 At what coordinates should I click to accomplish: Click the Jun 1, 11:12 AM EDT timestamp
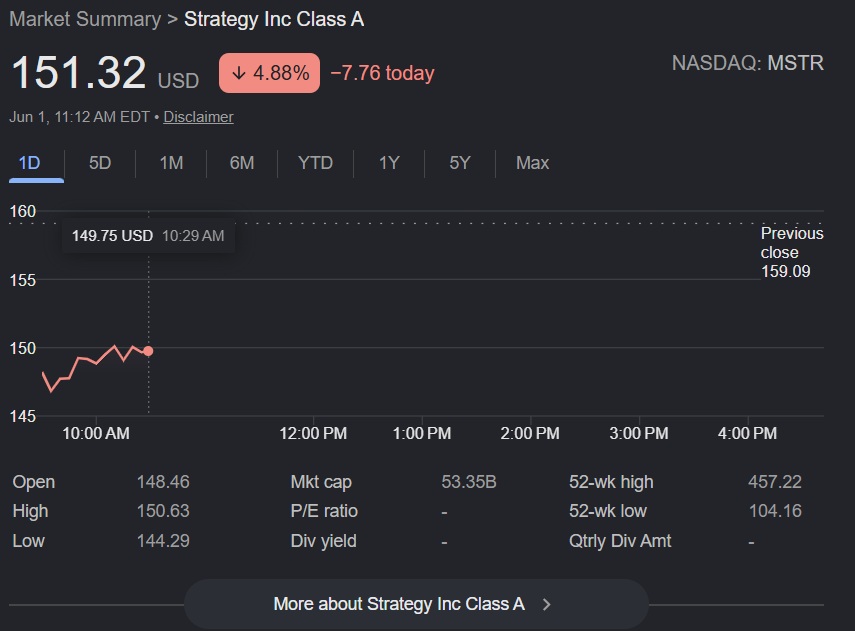[79, 117]
